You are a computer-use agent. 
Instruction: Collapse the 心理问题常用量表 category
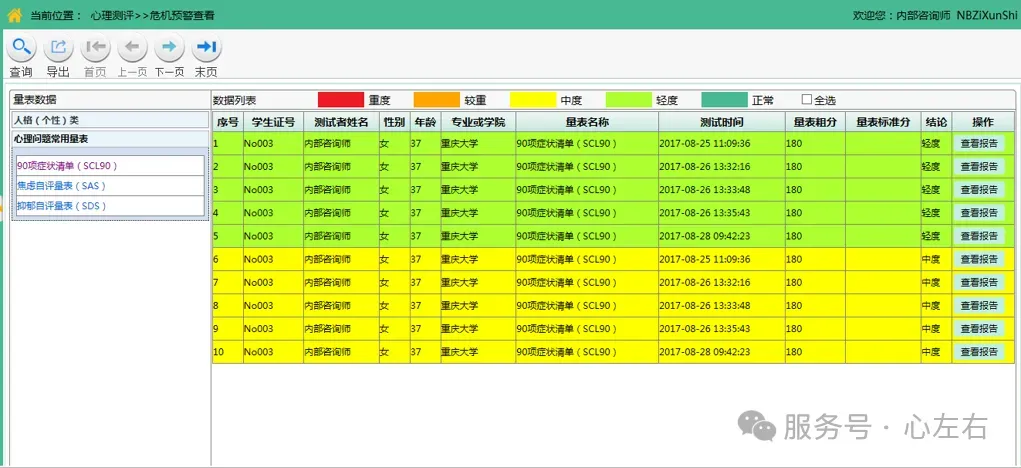[x=110, y=139]
